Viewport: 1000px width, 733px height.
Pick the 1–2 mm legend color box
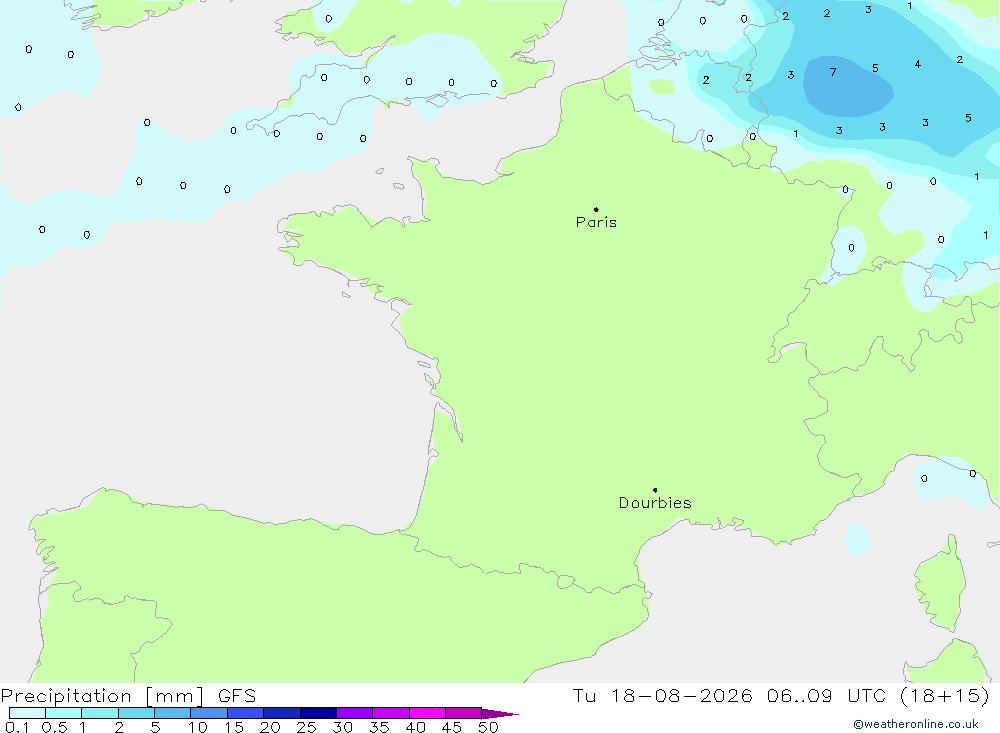coord(100,713)
